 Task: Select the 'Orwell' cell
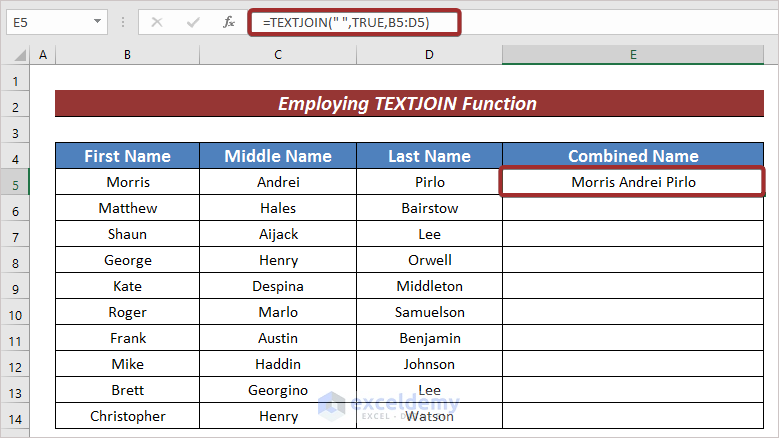429,260
